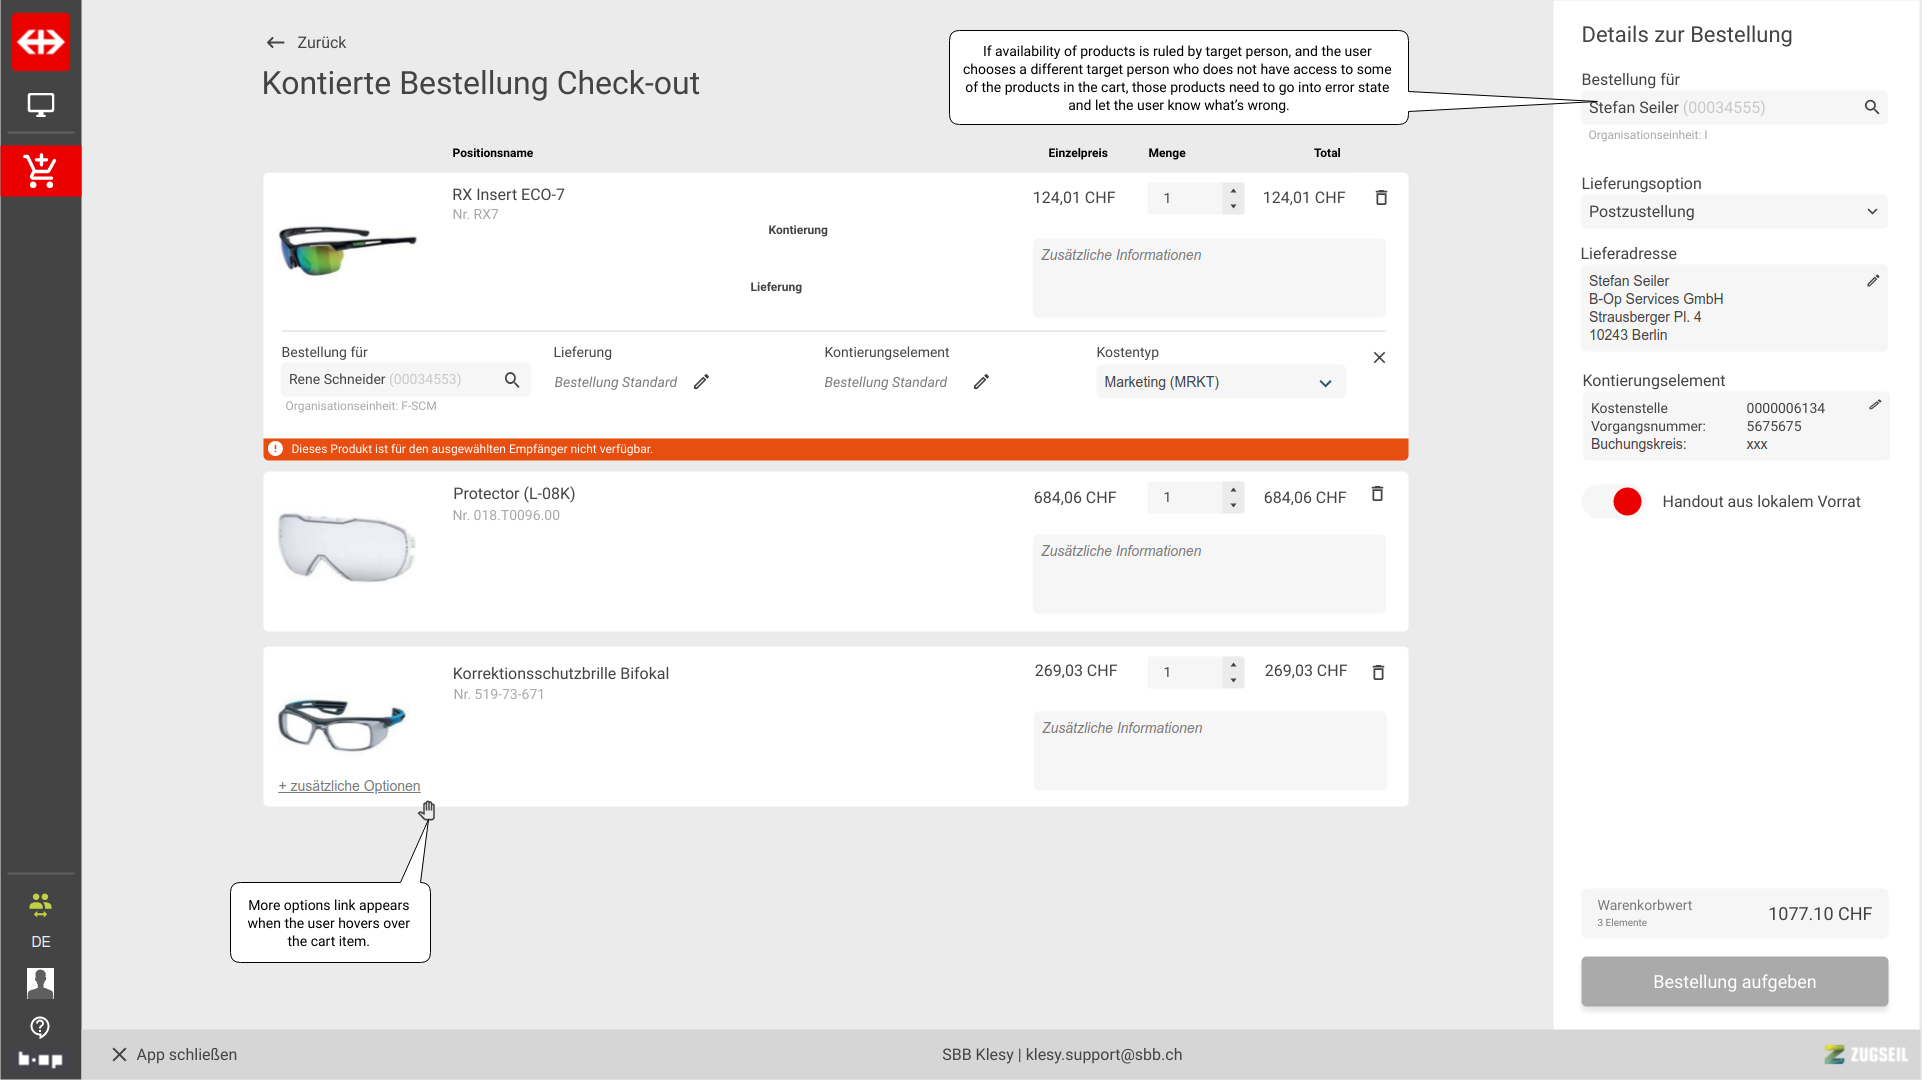Click Zusätzliche Informationen field for Protector
The width and height of the screenshot is (1922, 1080).
[1208, 573]
